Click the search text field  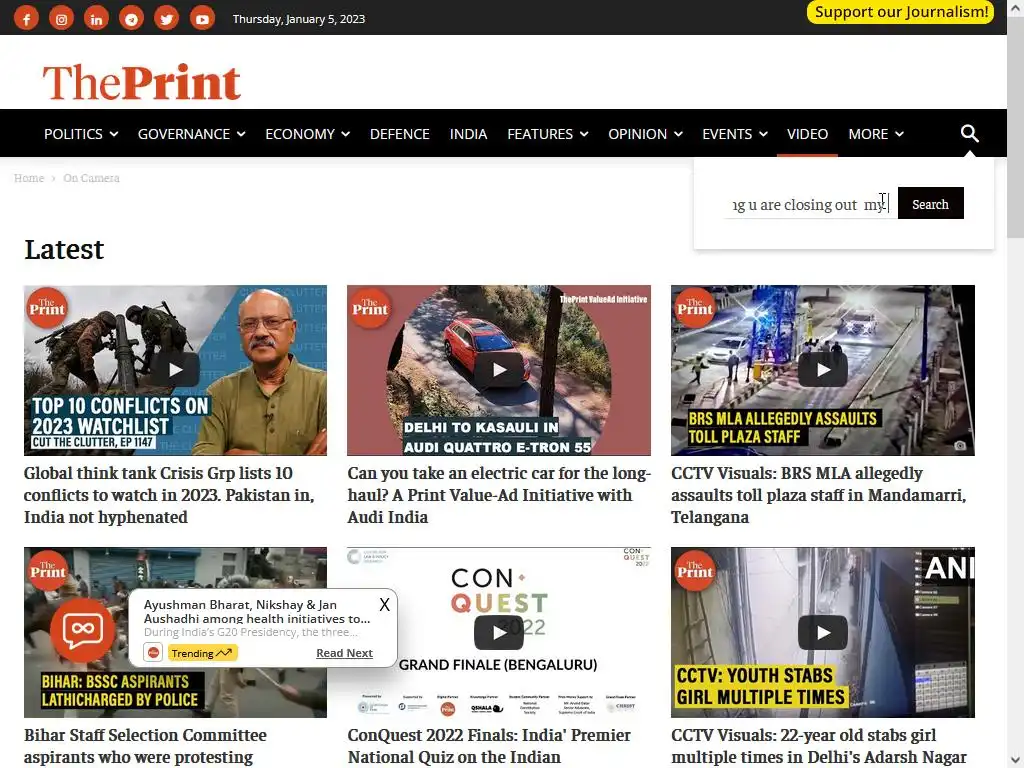click(x=810, y=204)
